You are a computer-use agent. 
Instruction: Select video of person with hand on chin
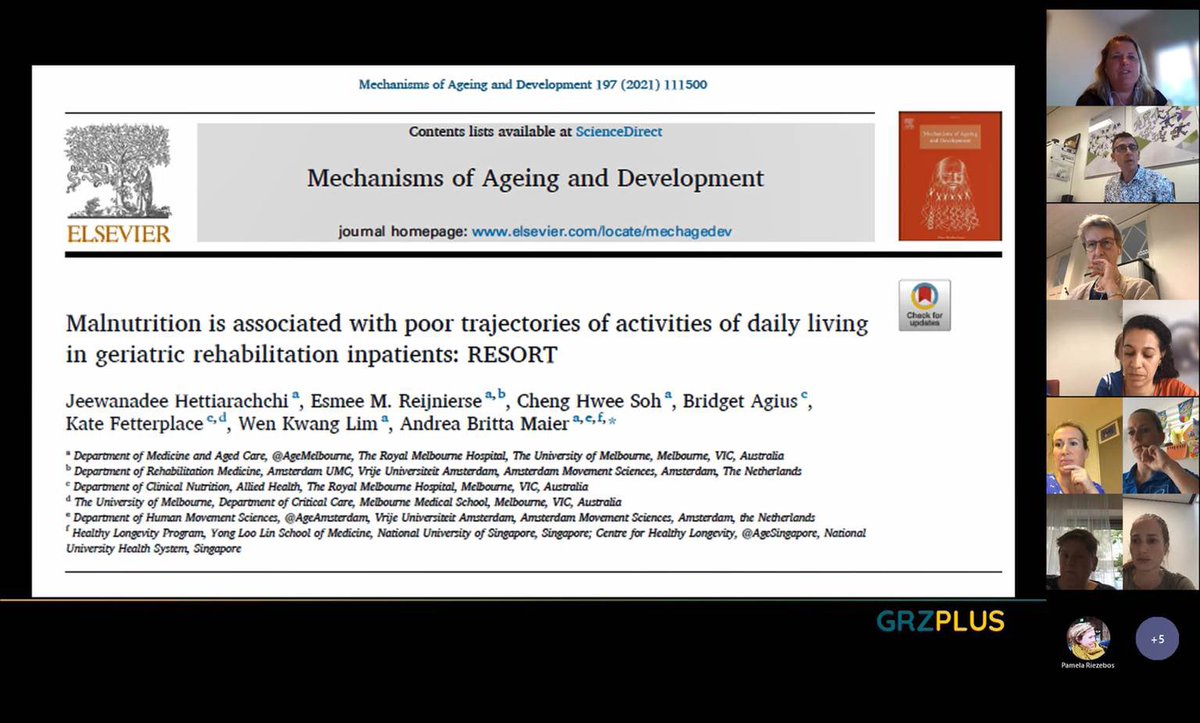click(x=1122, y=252)
